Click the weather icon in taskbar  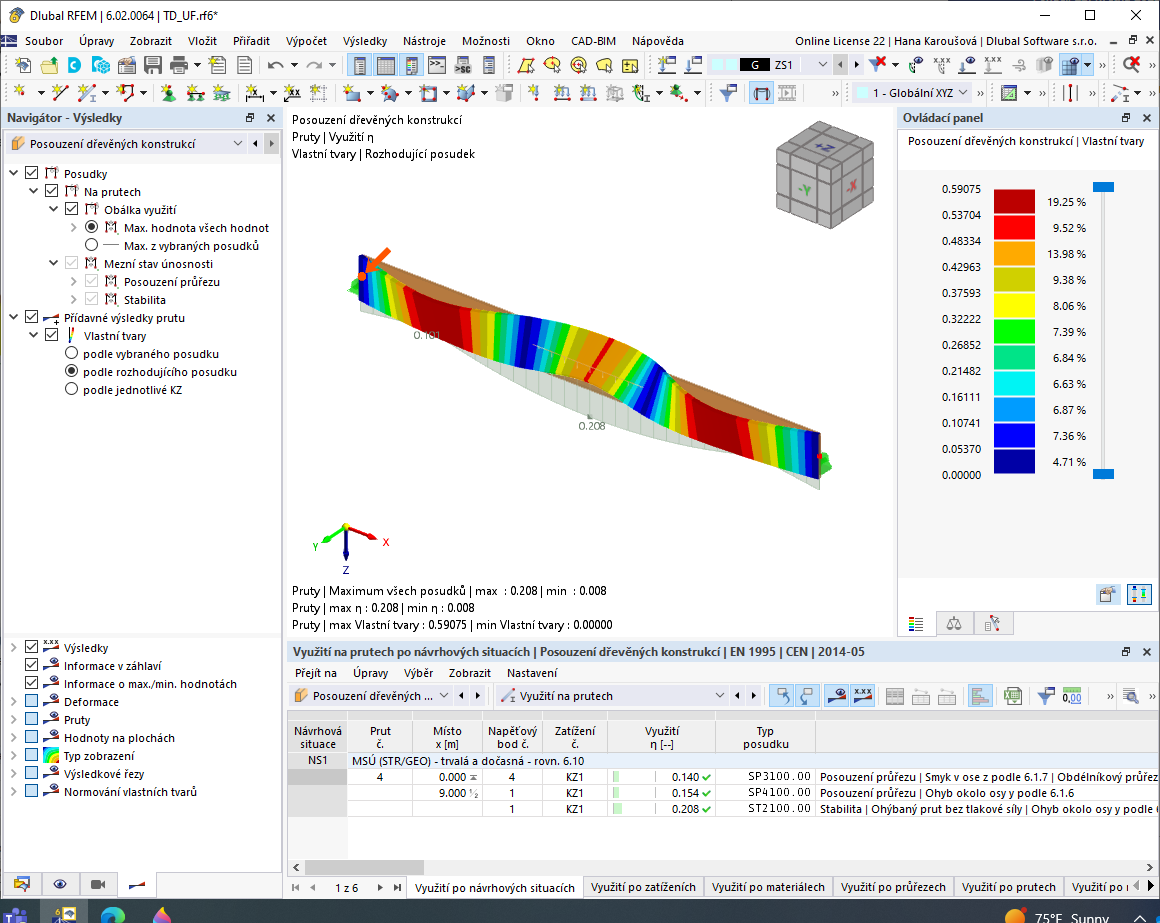(x=1015, y=917)
